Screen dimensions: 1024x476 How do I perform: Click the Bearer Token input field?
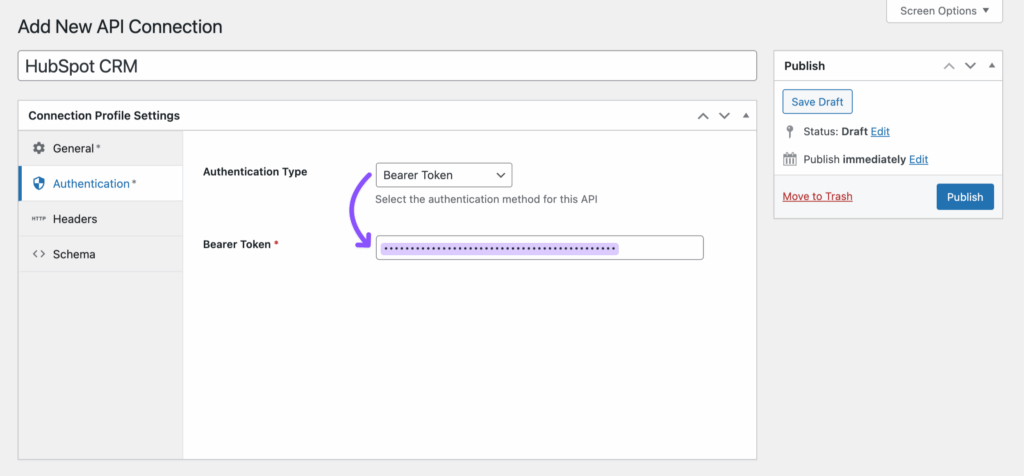tap(540, 248)
